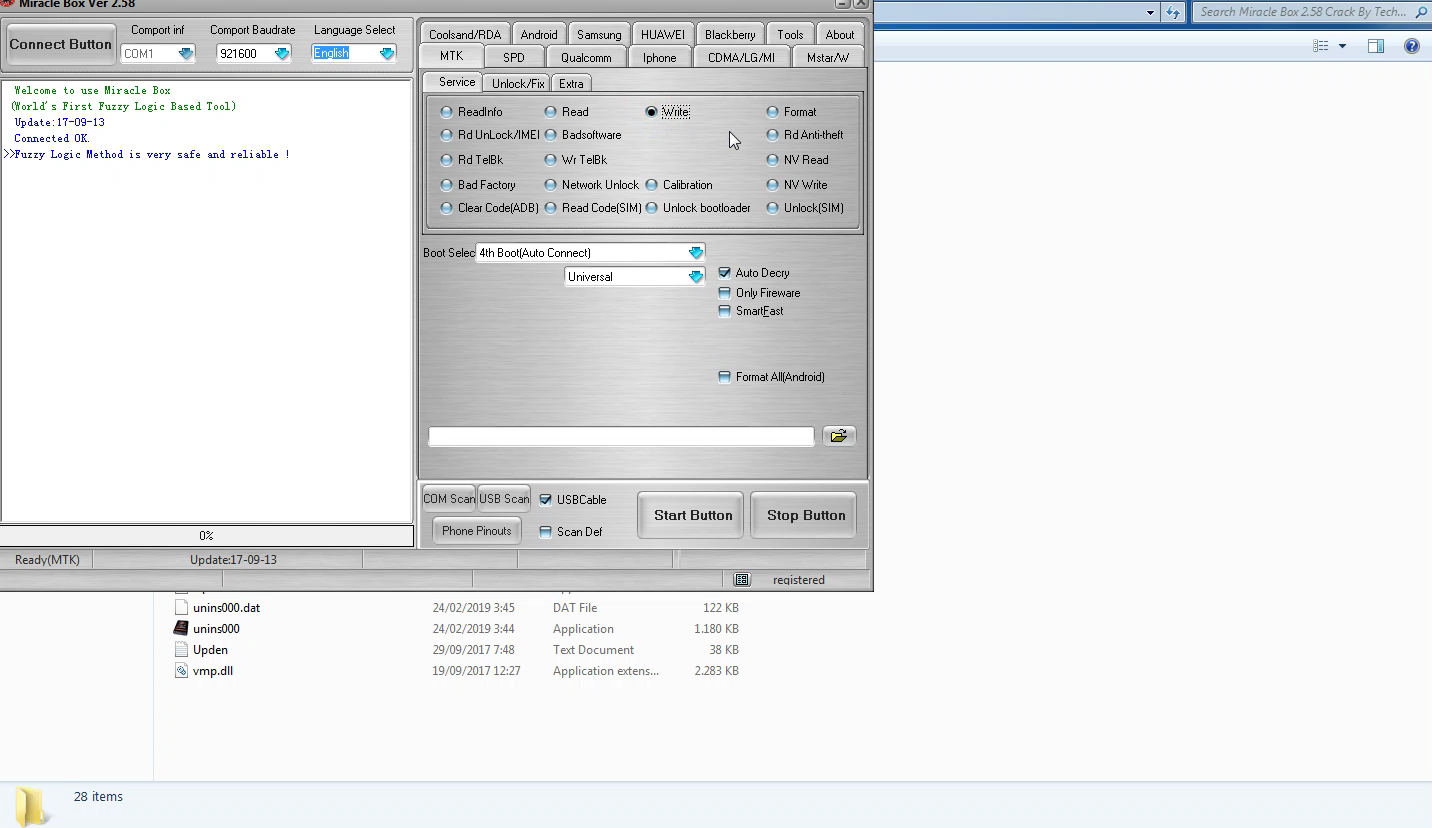Select the Format radio option
This screenshot has width=1432, height=828.
pos(772,112)
